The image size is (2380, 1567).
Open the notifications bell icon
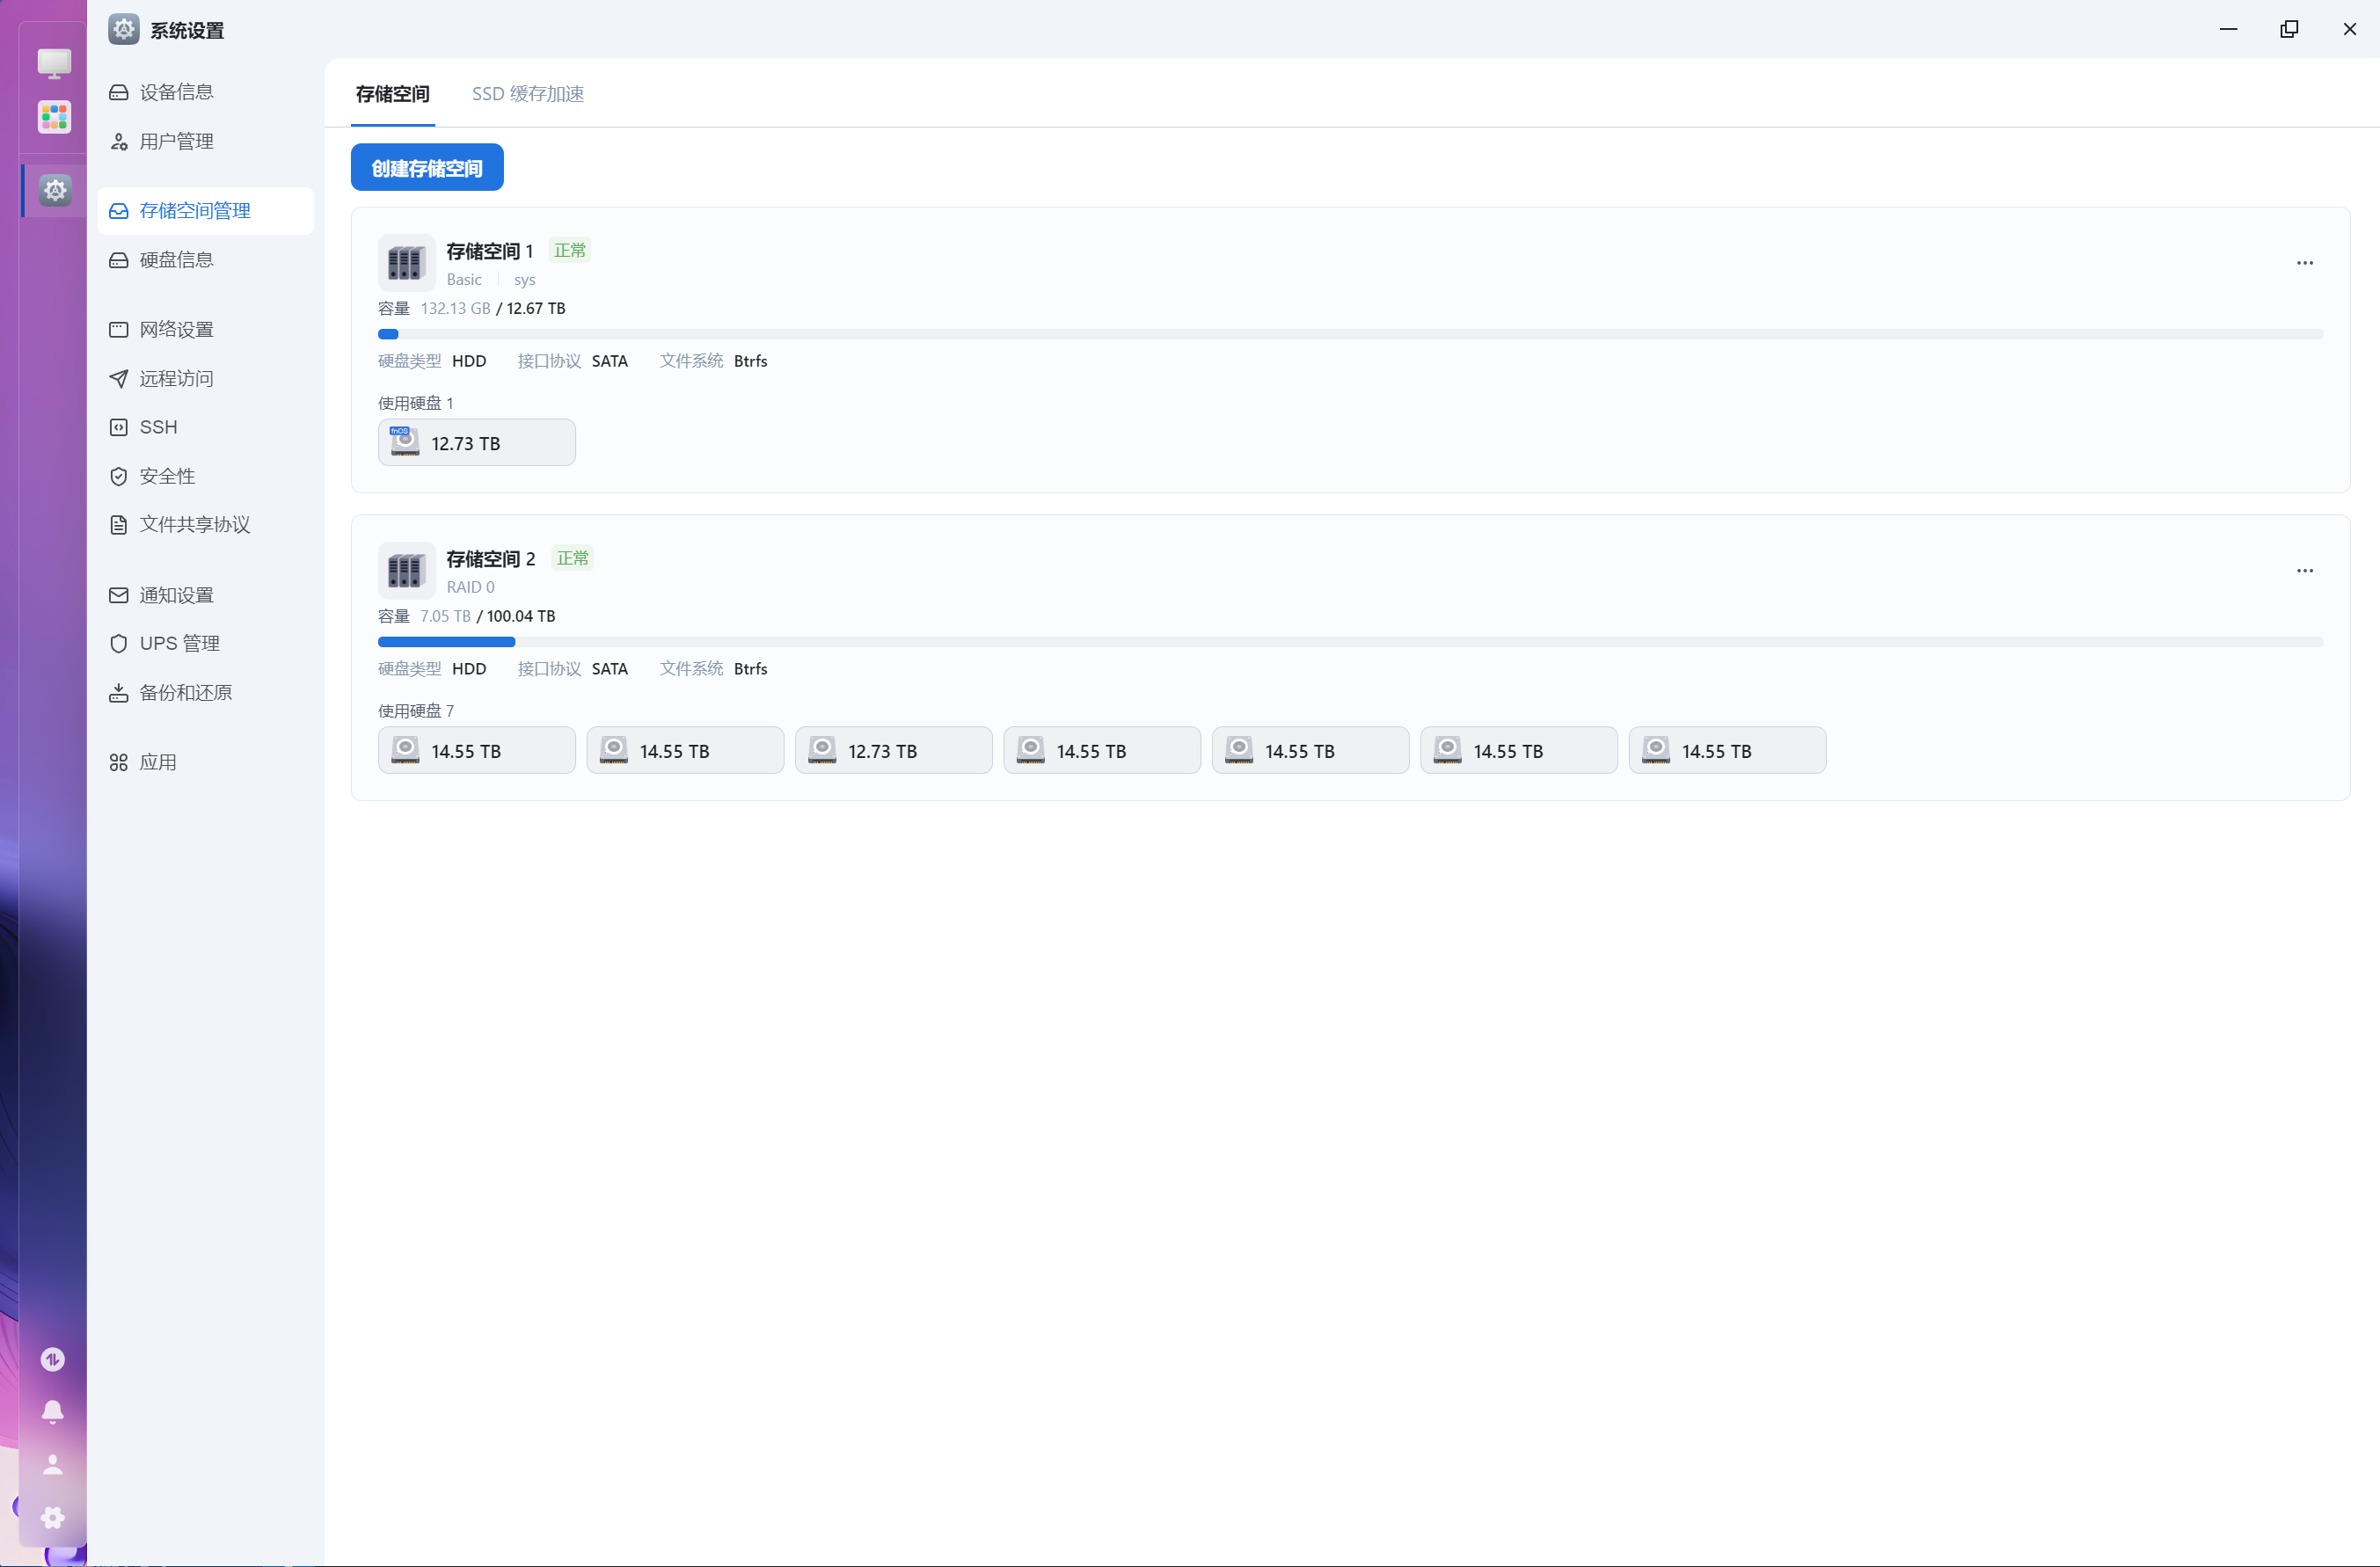click(x=53, y=1411)
